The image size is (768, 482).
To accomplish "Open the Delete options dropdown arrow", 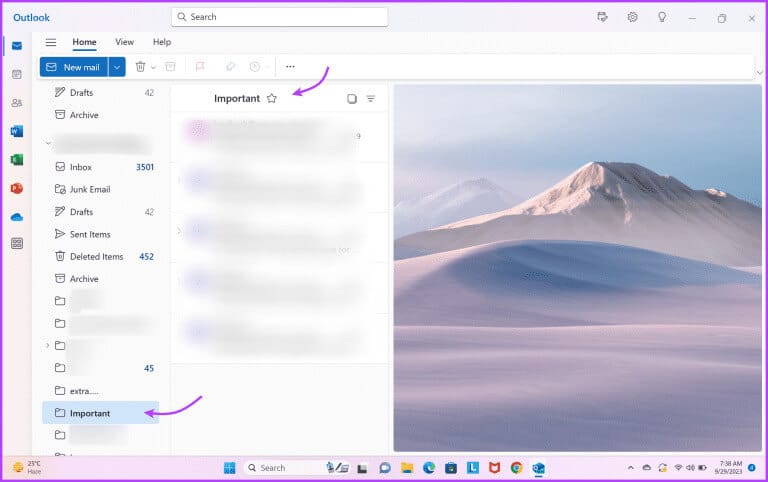I will [x=153, y=67].
